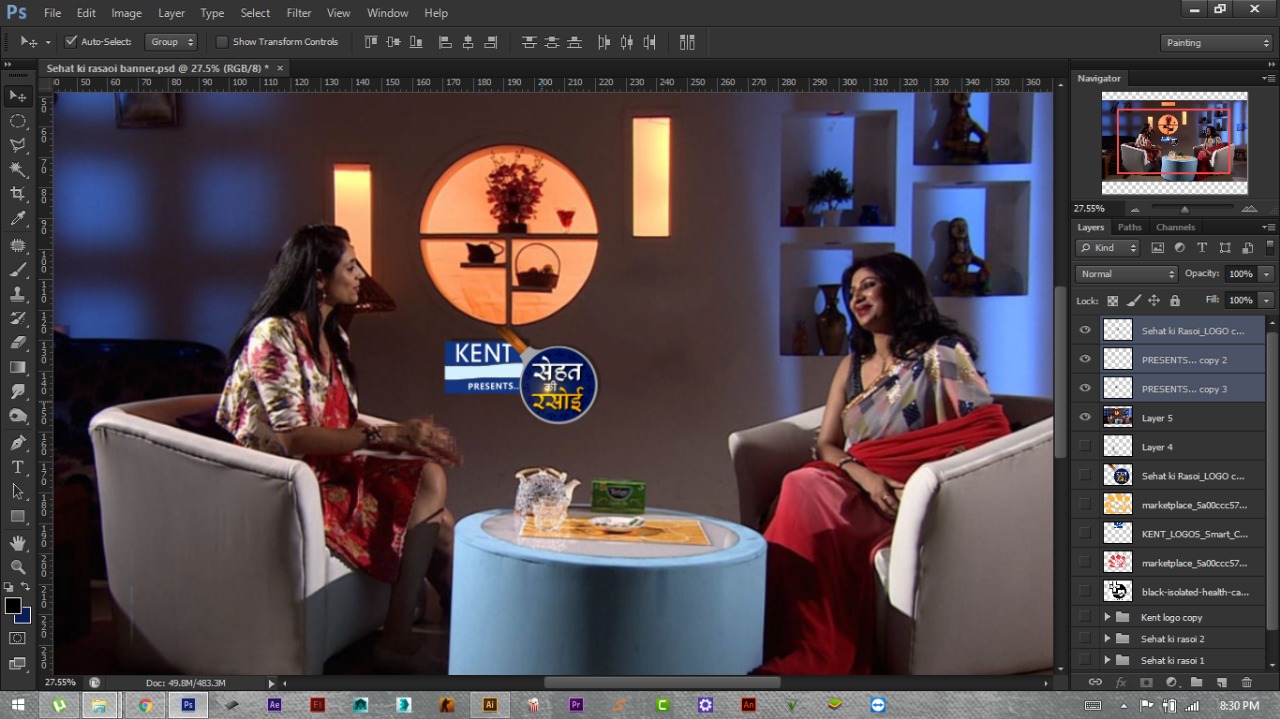Switch to the Channels tab
The image size is (1280, 719).
1175,227
